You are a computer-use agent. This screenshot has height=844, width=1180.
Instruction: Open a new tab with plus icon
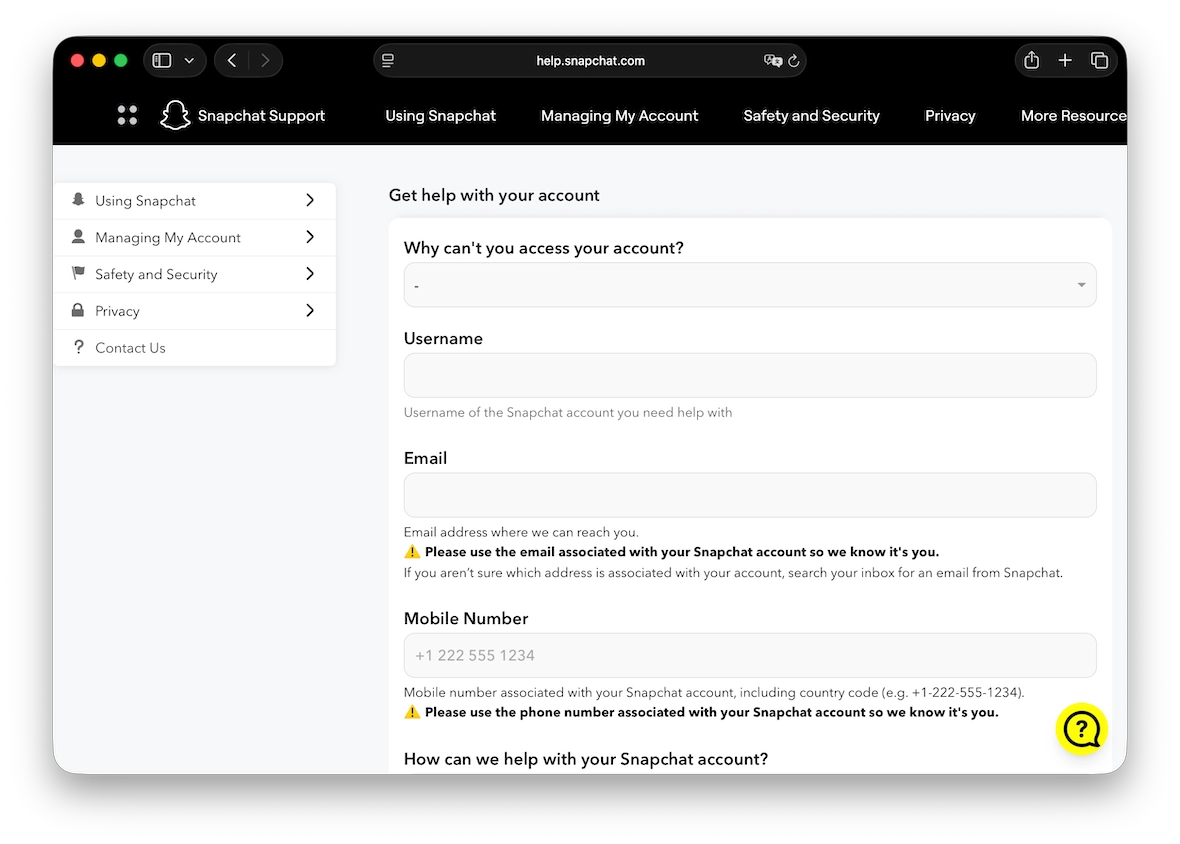[x=1065, y=60]
